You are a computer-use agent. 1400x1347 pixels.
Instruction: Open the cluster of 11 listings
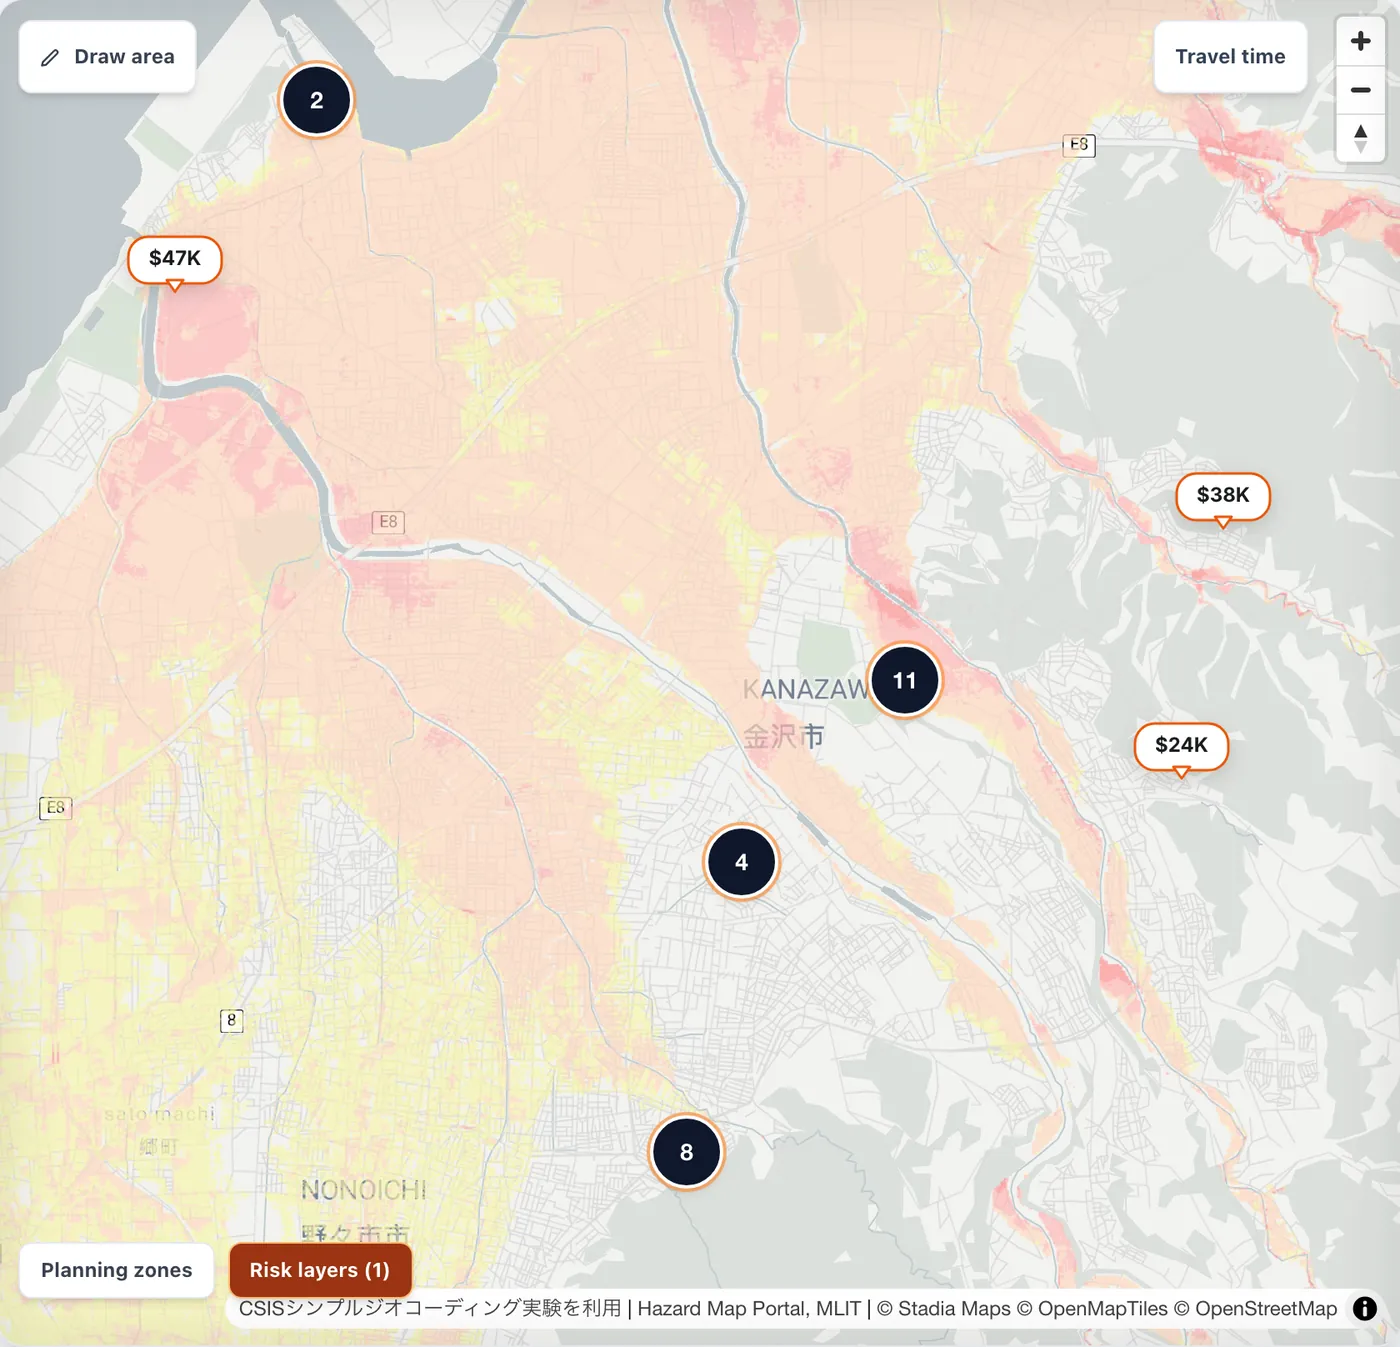[x=905, y=680]
